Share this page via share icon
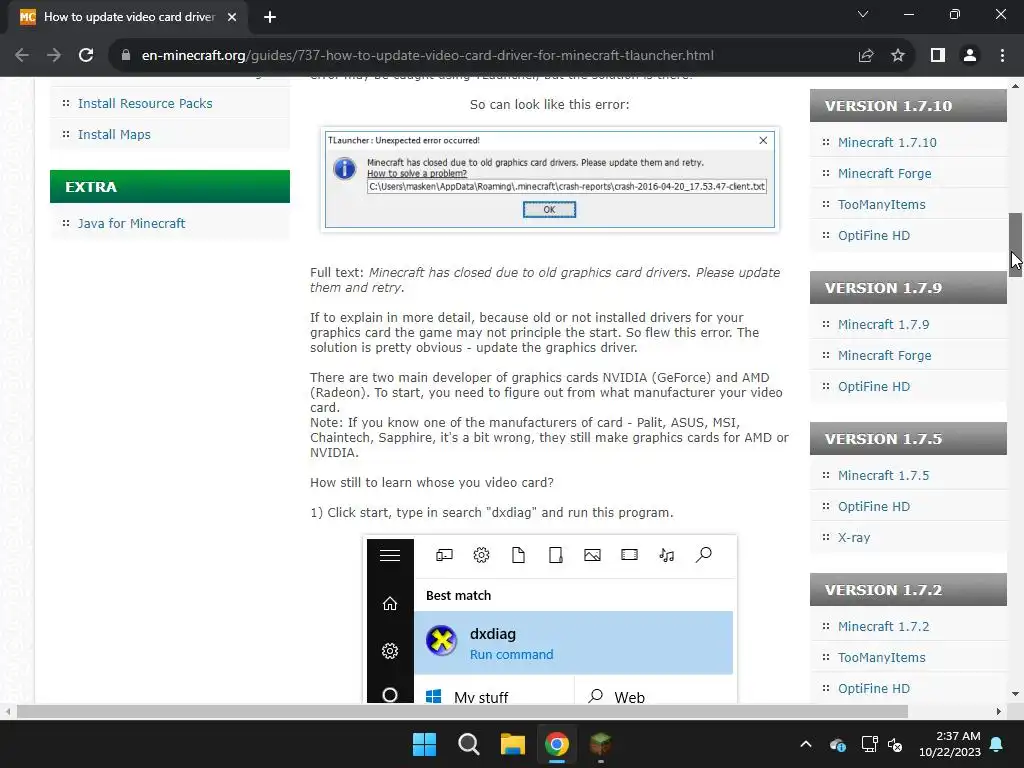Viewport: 1024px width, 768px height. click(x=866, y=56)
